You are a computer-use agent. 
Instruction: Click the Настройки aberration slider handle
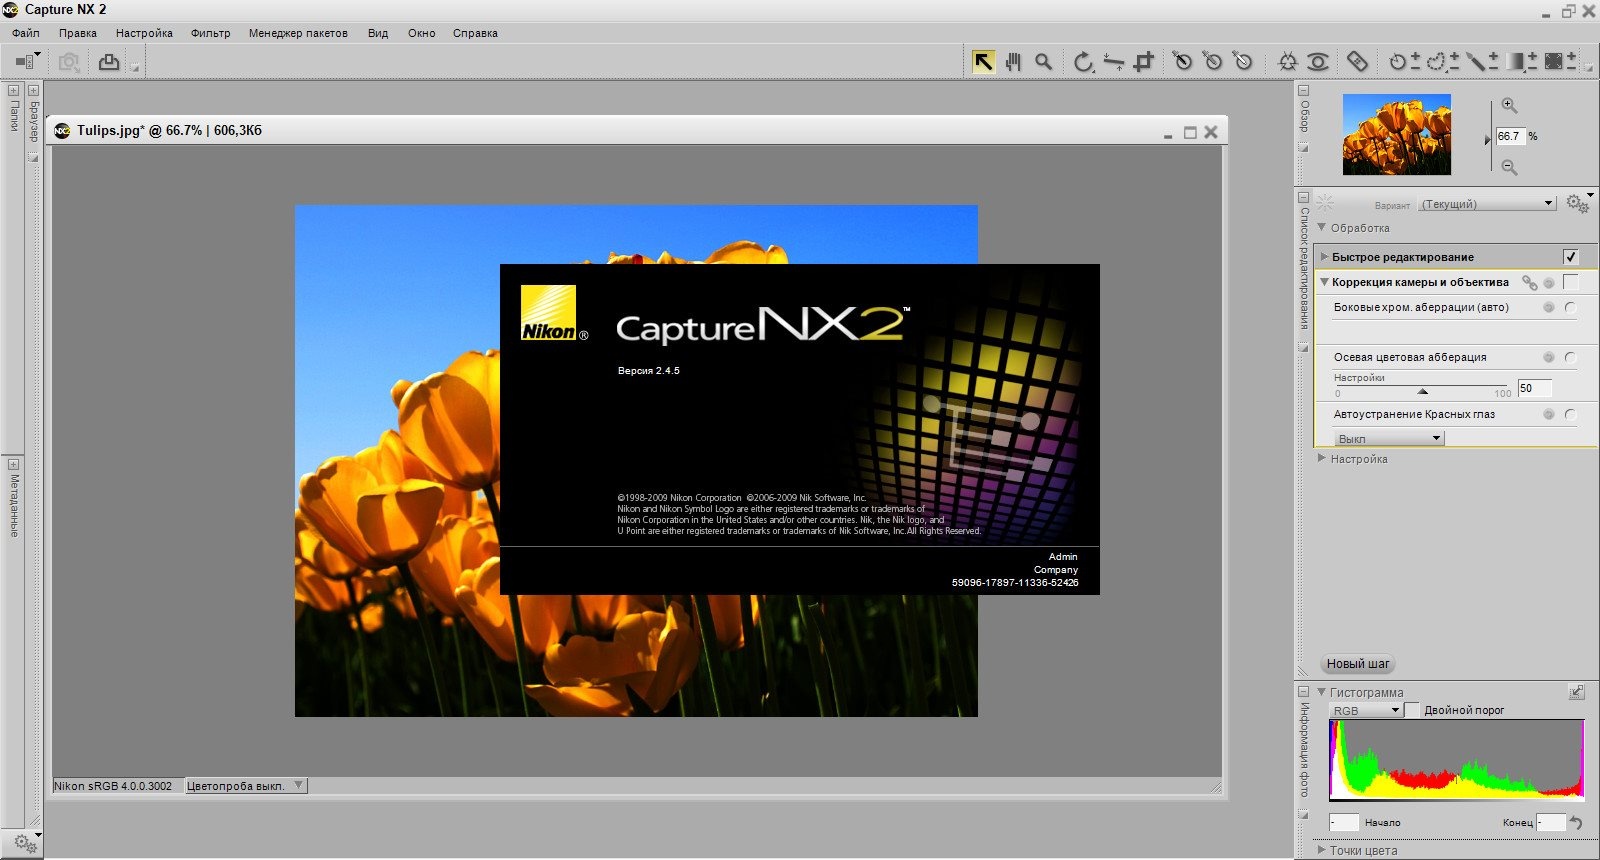tap(1422, 392)
